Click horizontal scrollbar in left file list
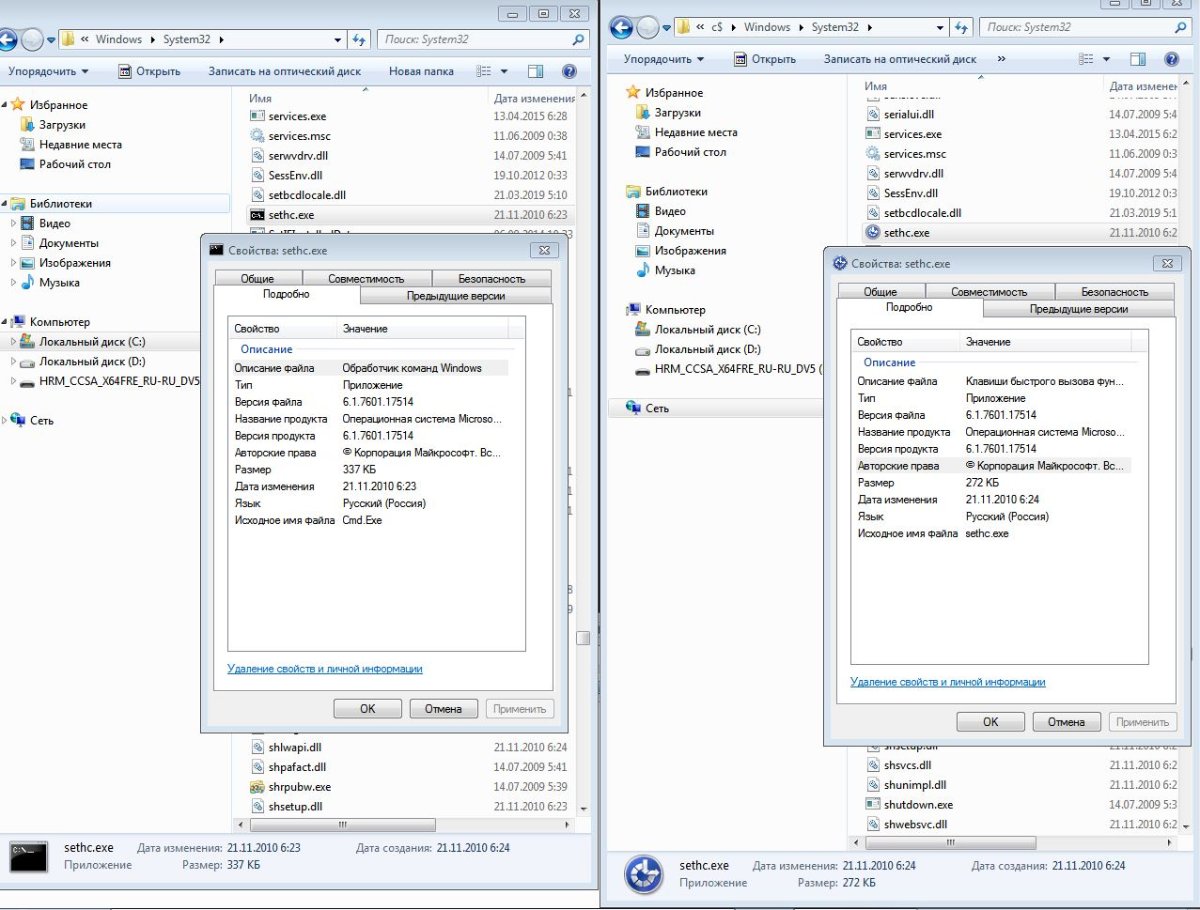This screenshot has width=1200, height=910. 342,826
